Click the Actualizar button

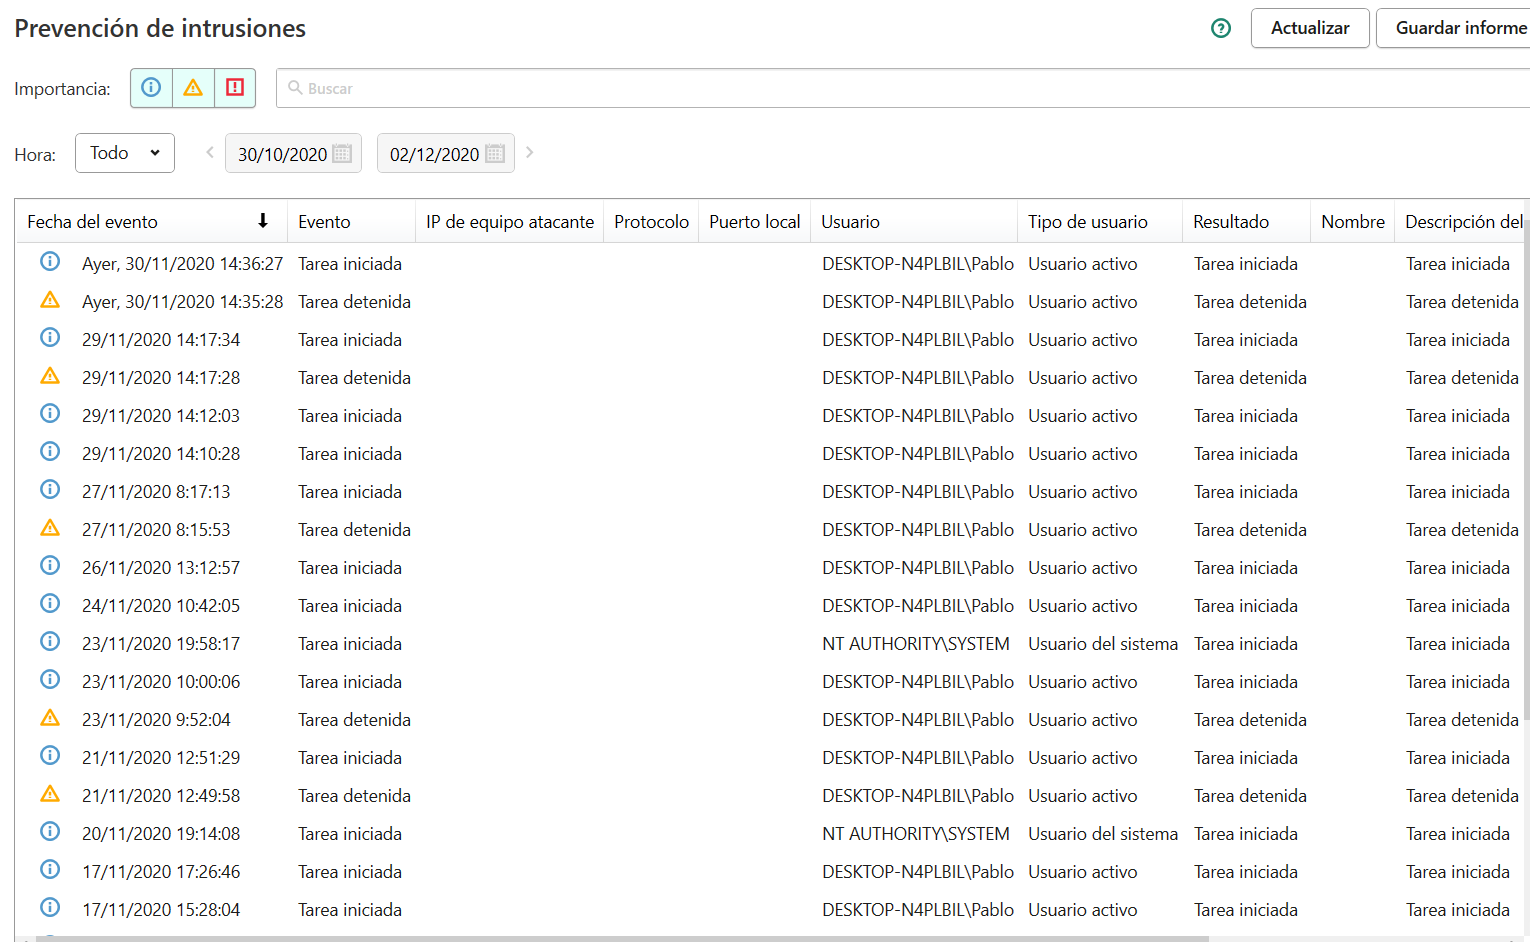coord(1309,28)
